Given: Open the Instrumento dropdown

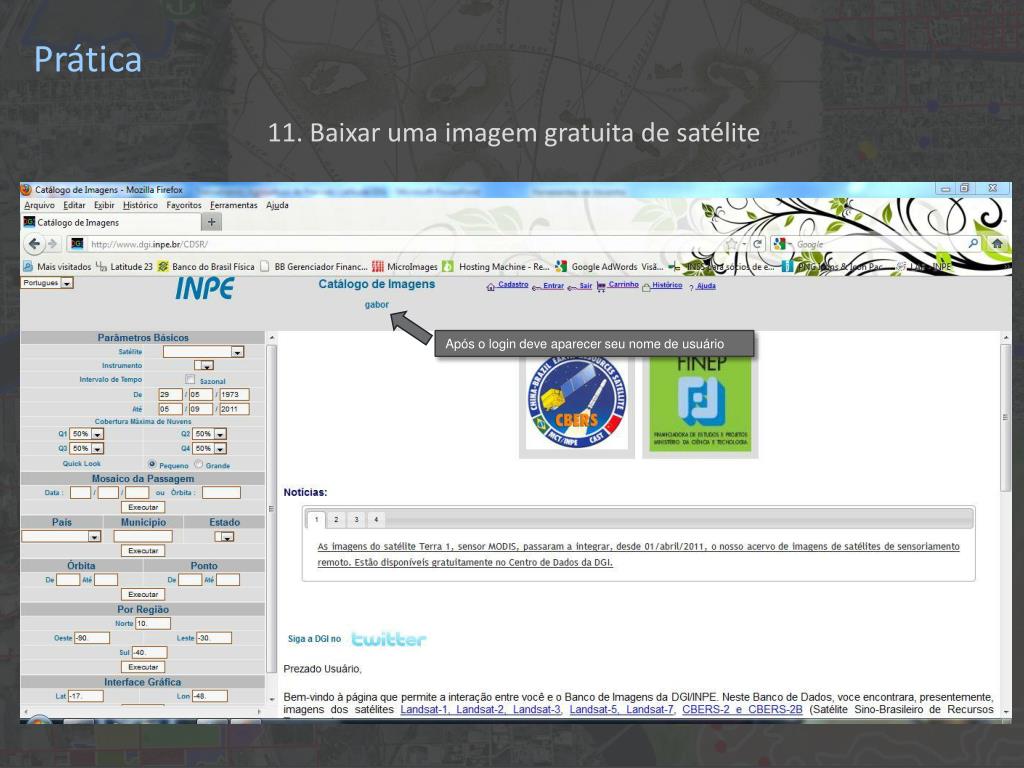Looking at the screenshot, I should point(204,365).
